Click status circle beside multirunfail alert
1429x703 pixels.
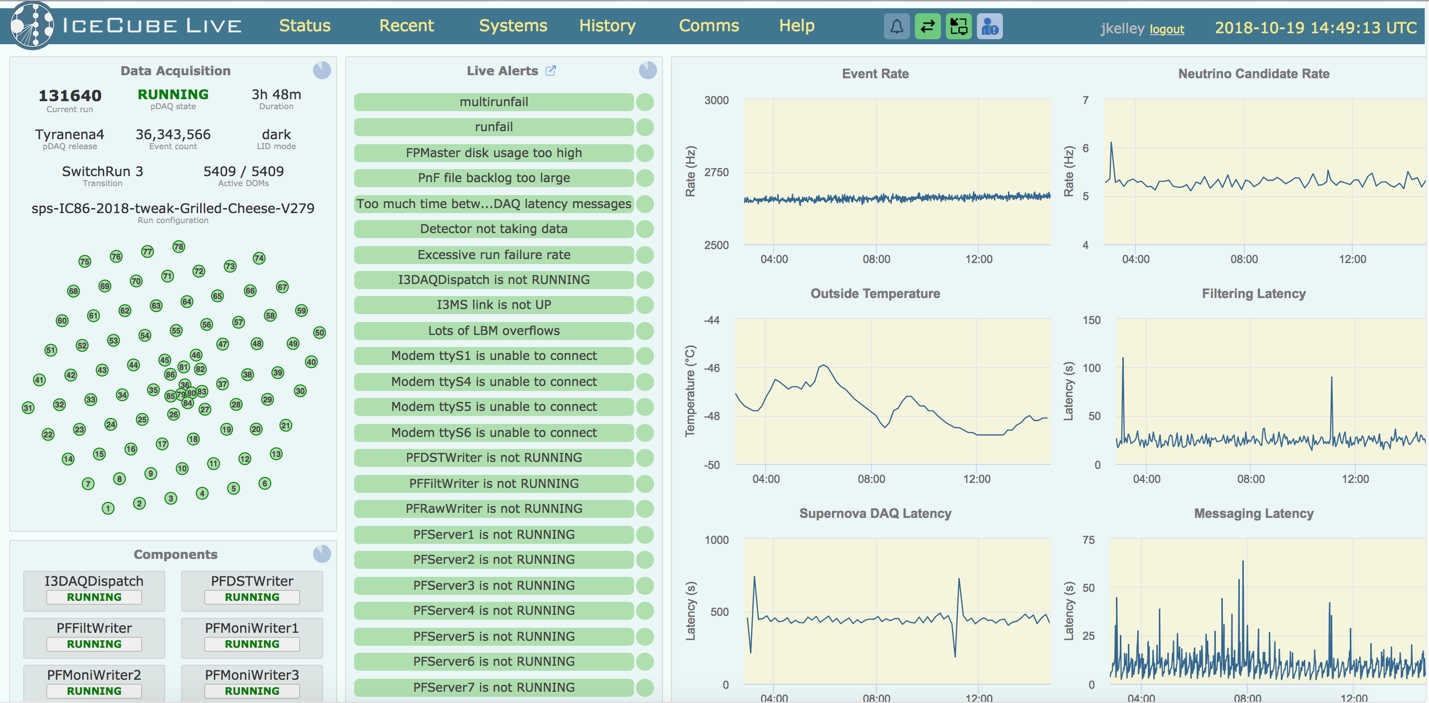click(645, 102)
